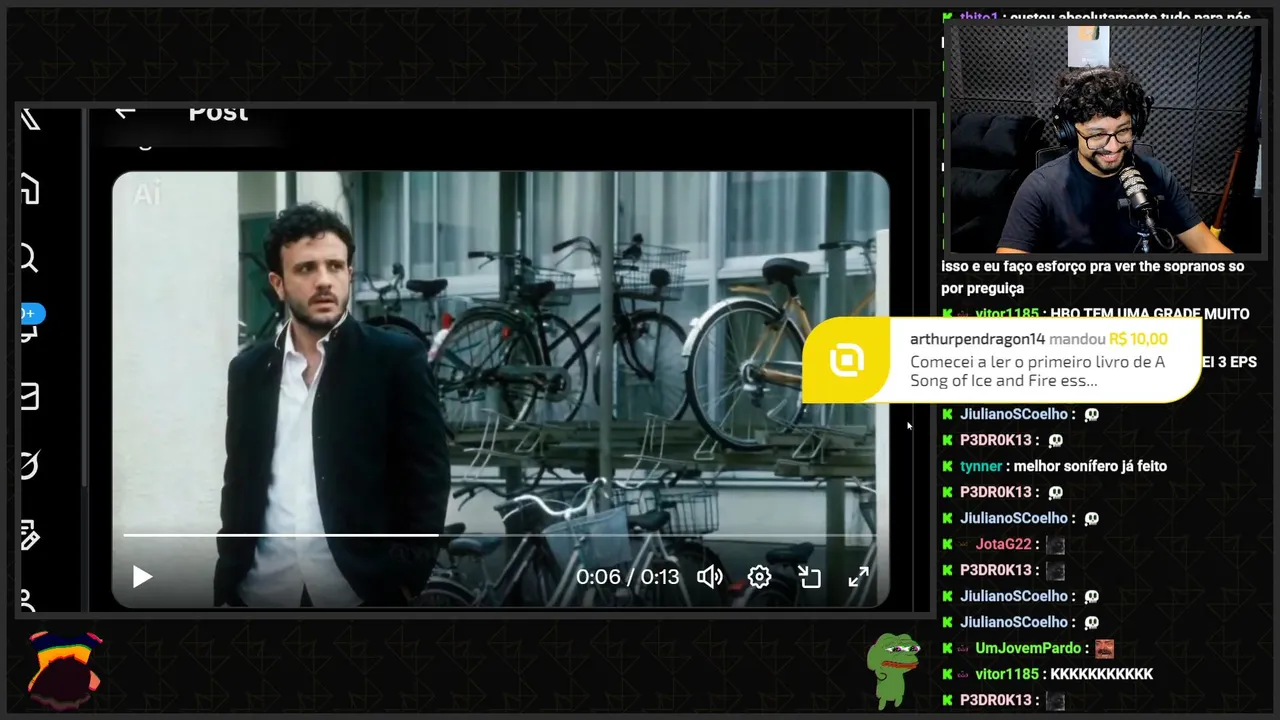
Task: Click message "melhor sonífero já feito"
Action: 1090,466
